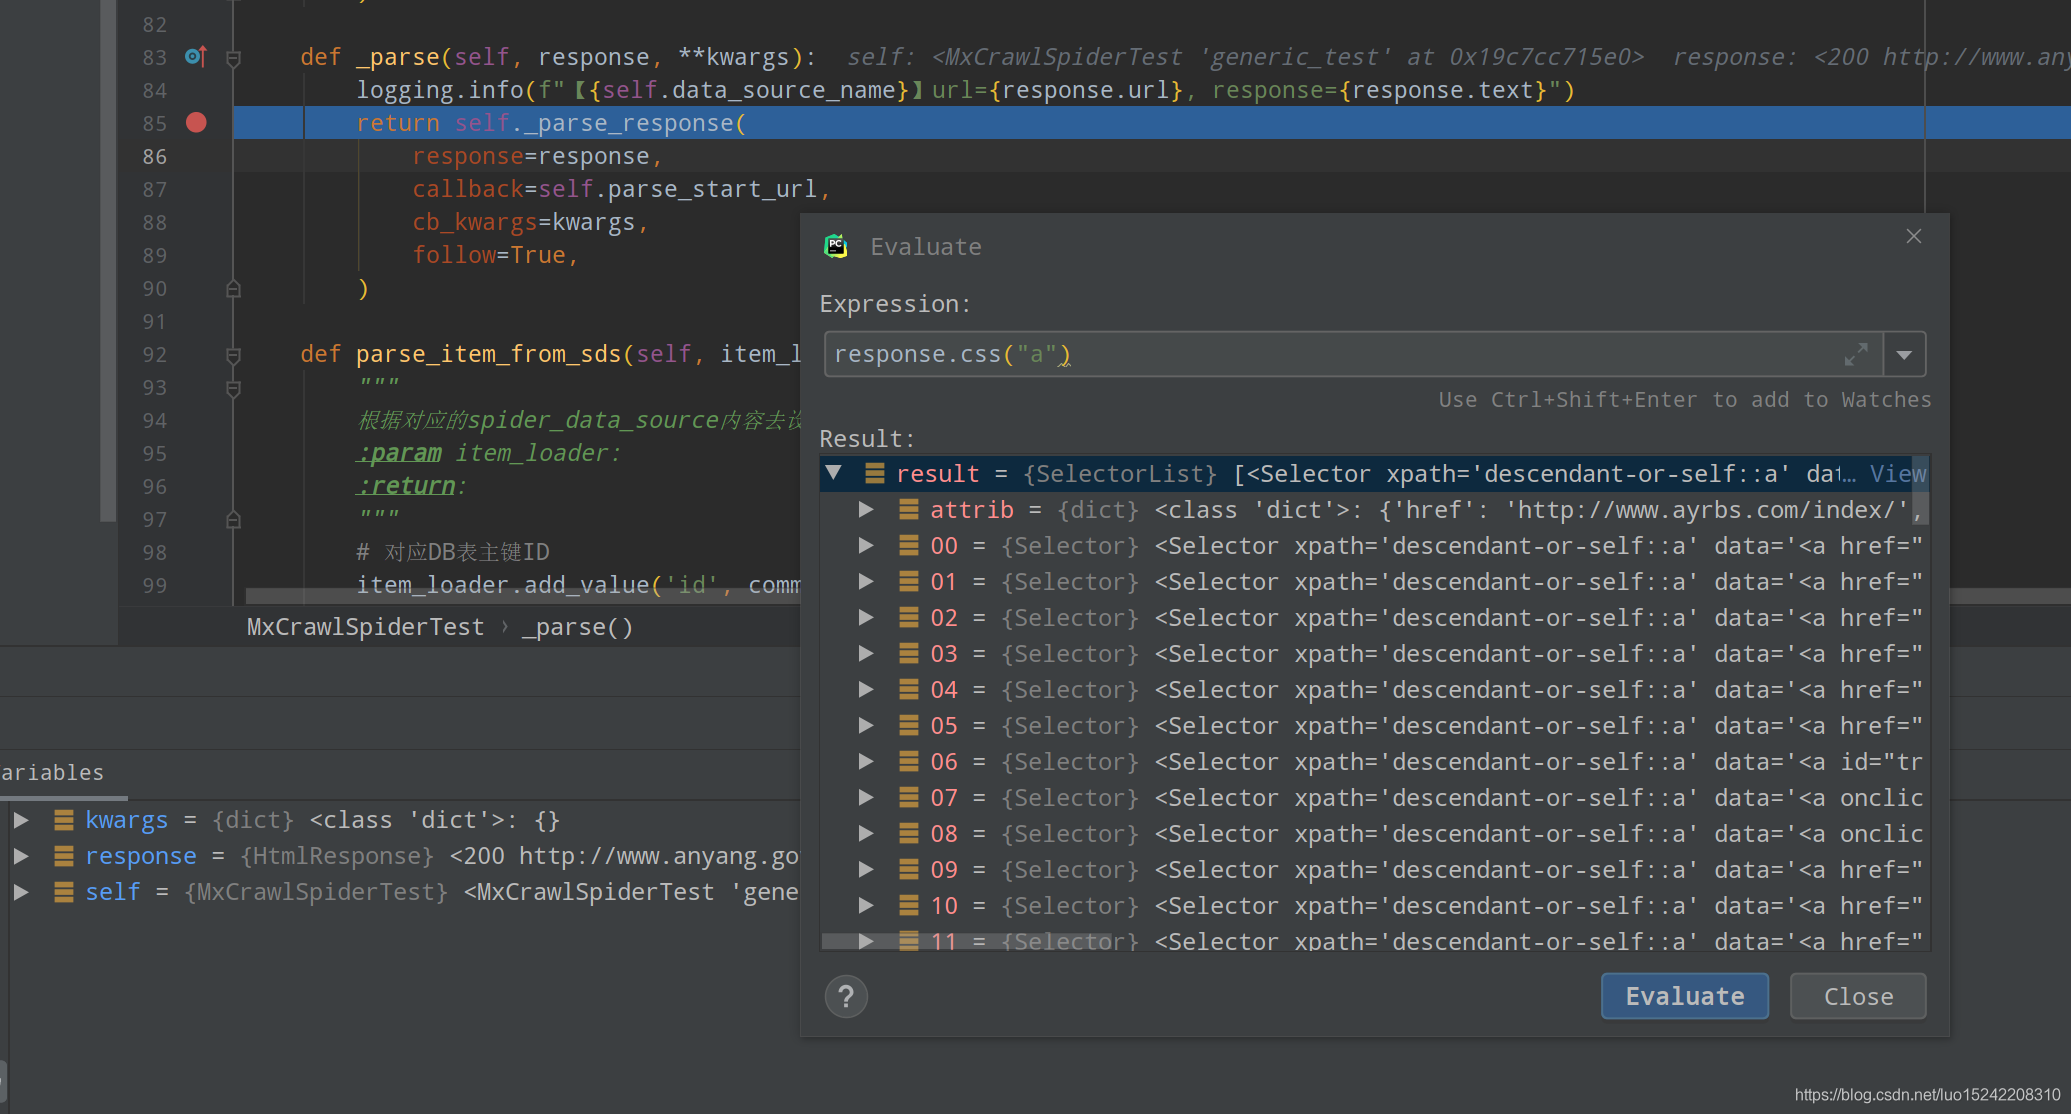
Task: Click MxCrawlSpiderTest in the breadcrumb
Action: [365, 627]
